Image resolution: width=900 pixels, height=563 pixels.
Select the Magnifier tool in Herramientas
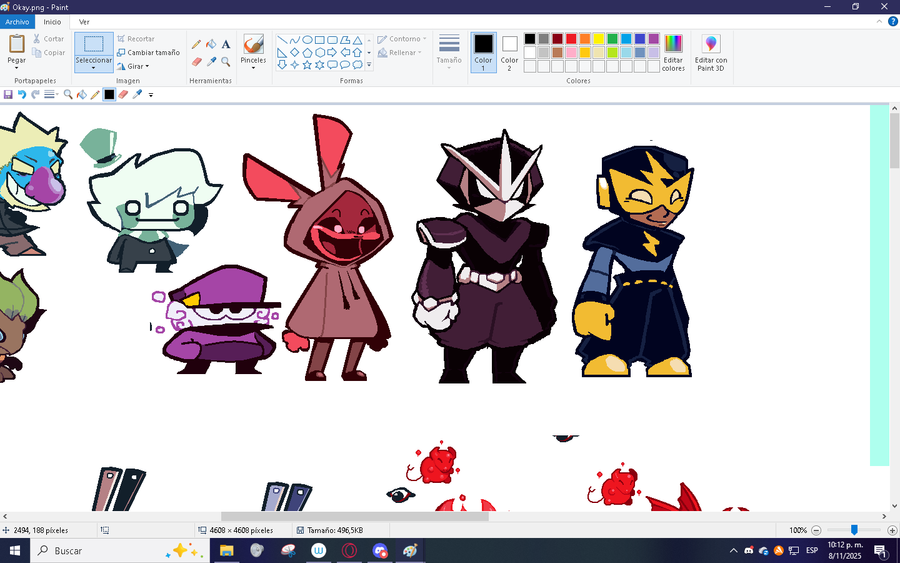pos(226,61)
